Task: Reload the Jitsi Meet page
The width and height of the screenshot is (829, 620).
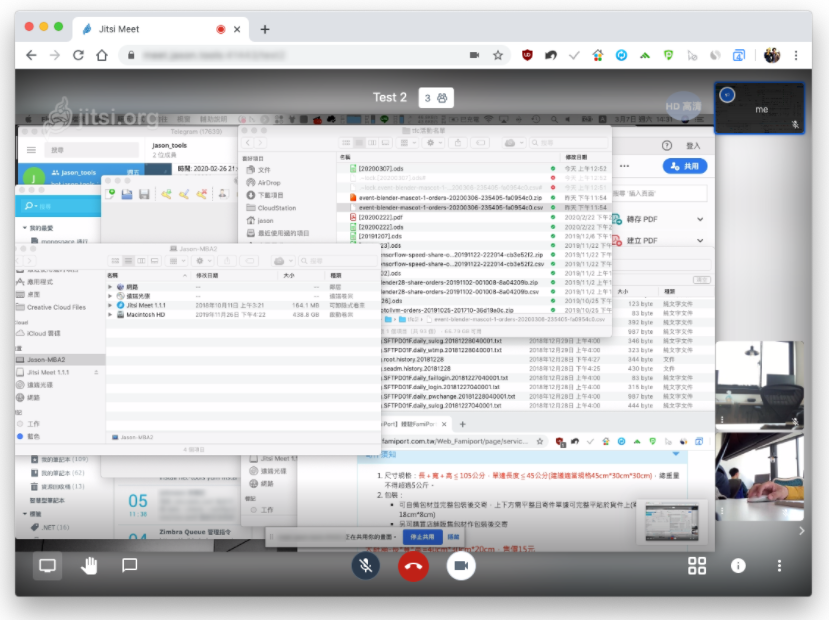Action: [78, 55]
